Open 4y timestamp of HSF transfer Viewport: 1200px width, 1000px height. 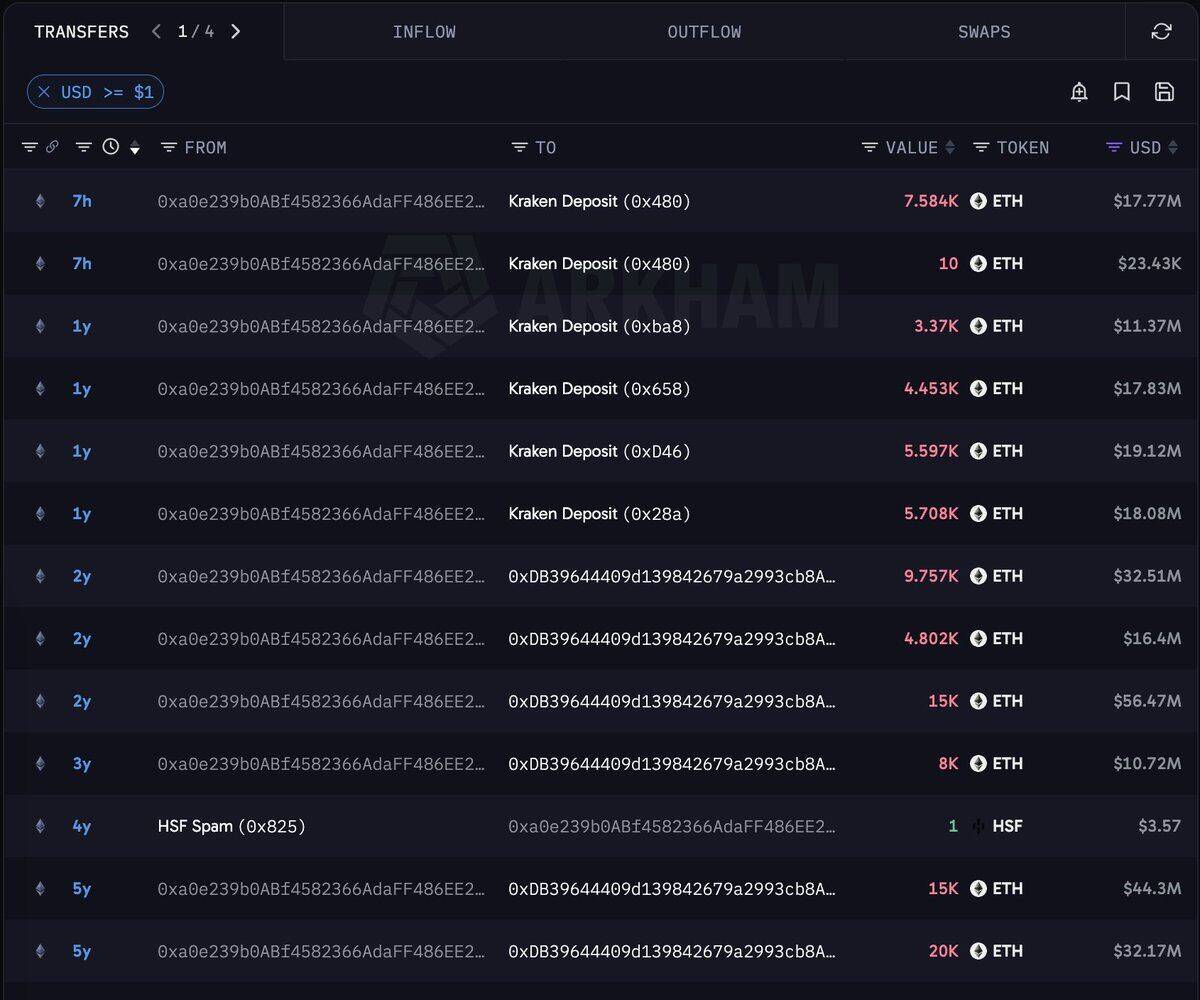click(82, 826)
